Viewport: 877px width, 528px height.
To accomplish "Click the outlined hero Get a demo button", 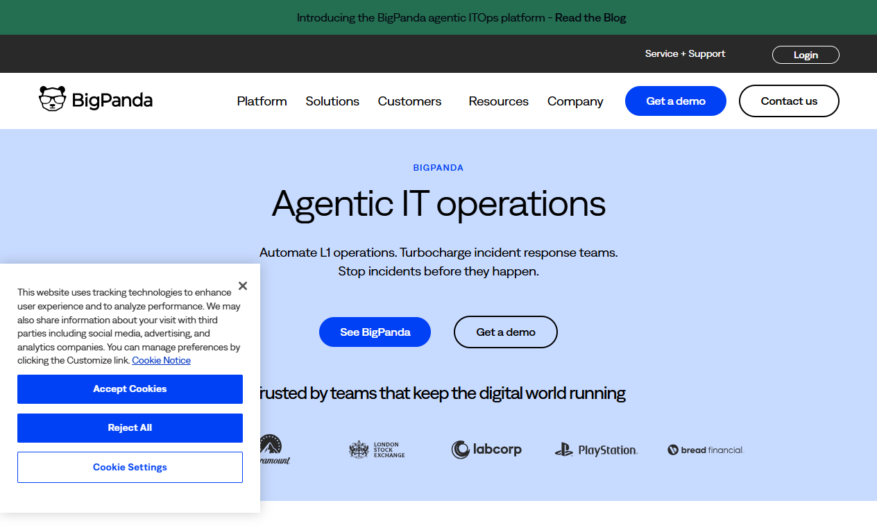I will click(506, 332).
